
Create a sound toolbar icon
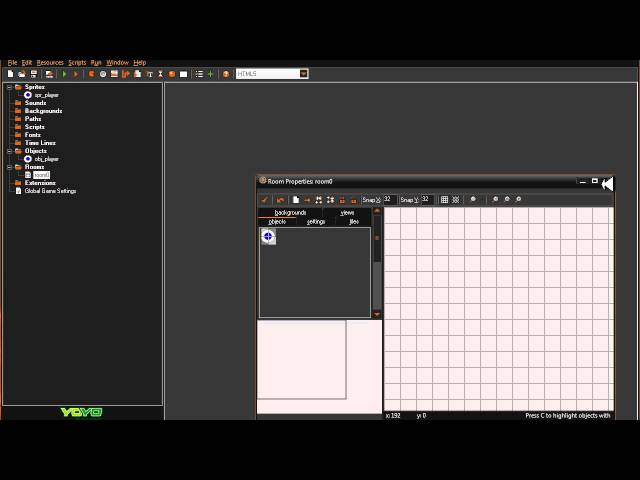tap(103, 74)
